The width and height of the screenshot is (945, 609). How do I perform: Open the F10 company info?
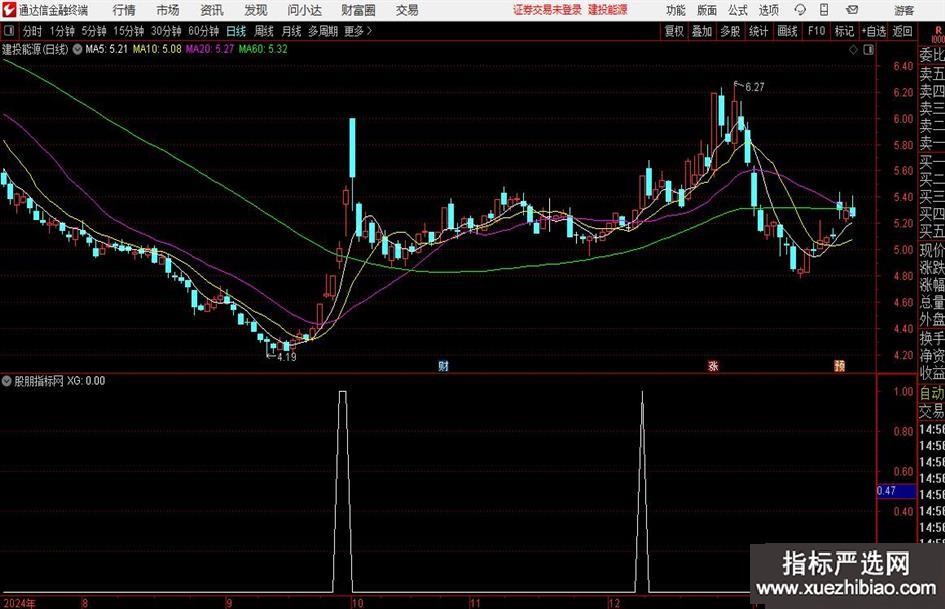pyautogui.click(x=817, y=31)
